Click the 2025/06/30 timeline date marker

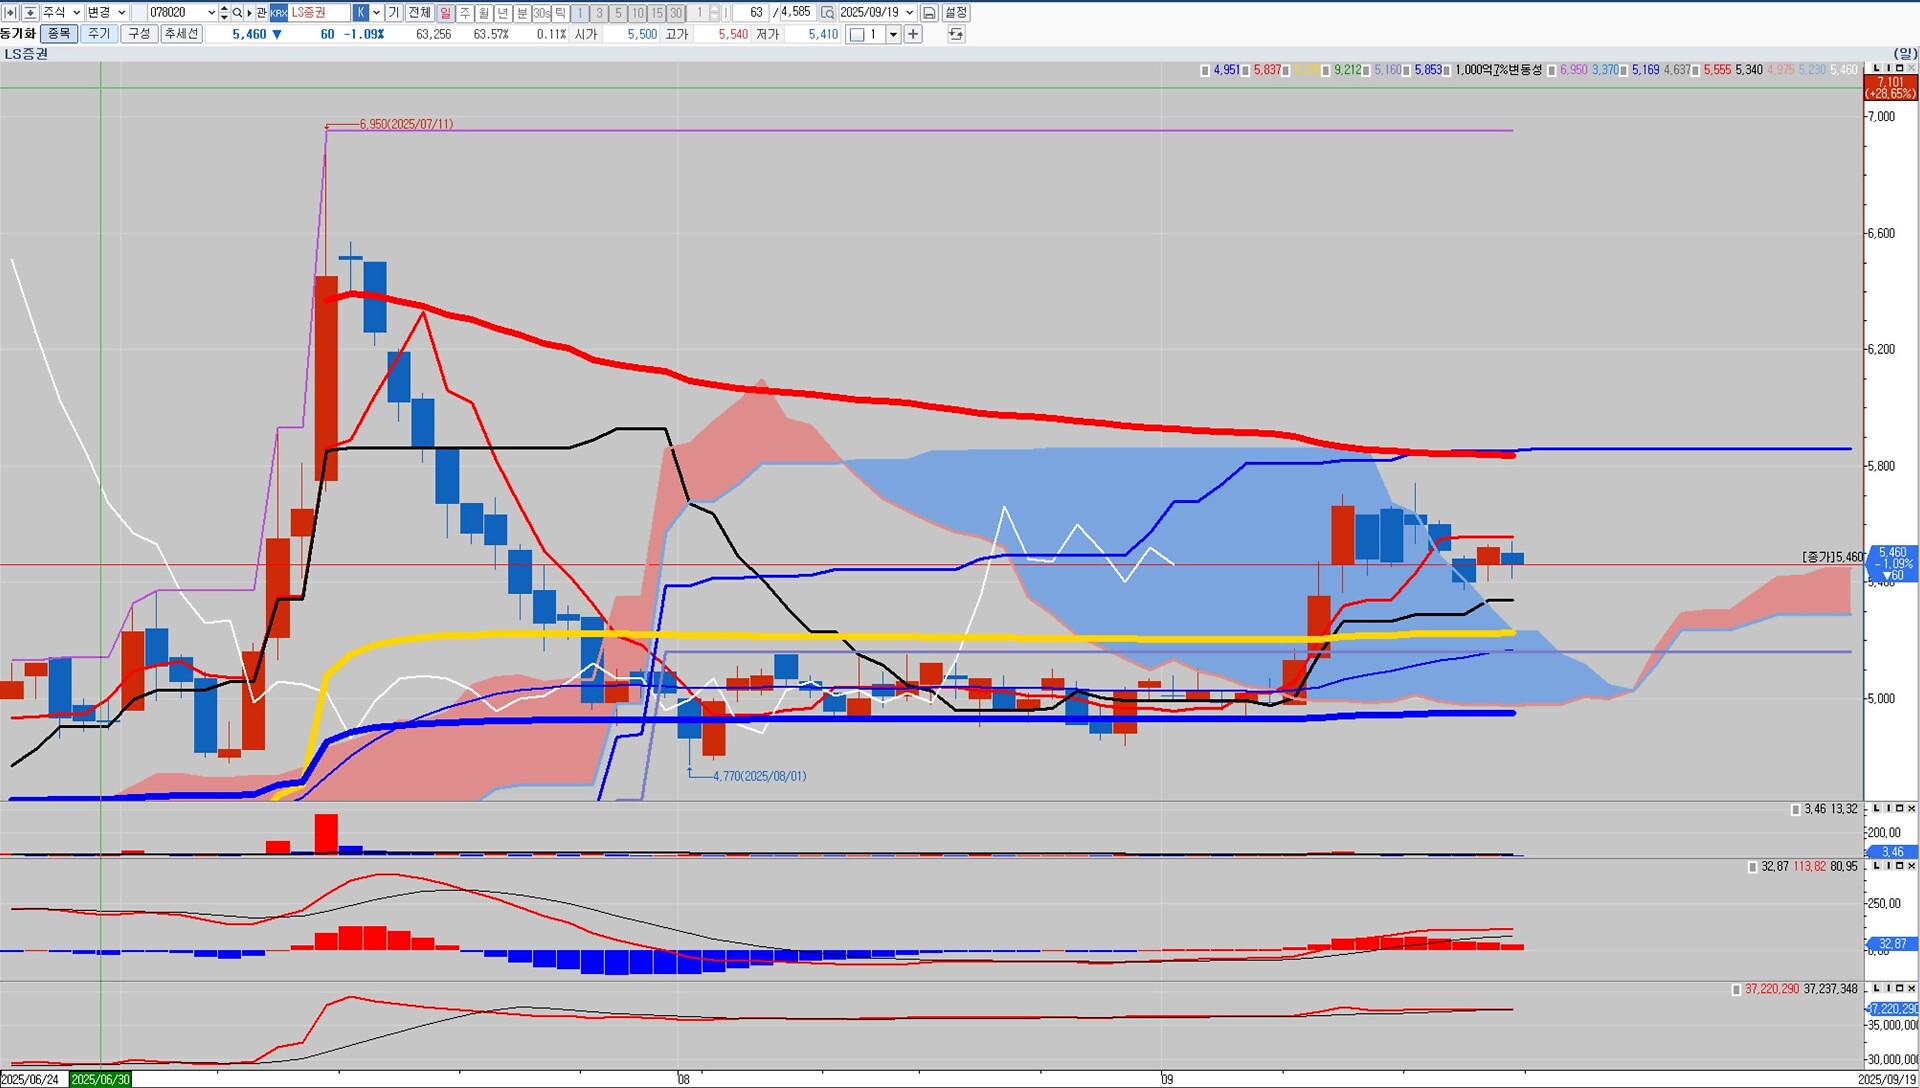click(100, 1080)
